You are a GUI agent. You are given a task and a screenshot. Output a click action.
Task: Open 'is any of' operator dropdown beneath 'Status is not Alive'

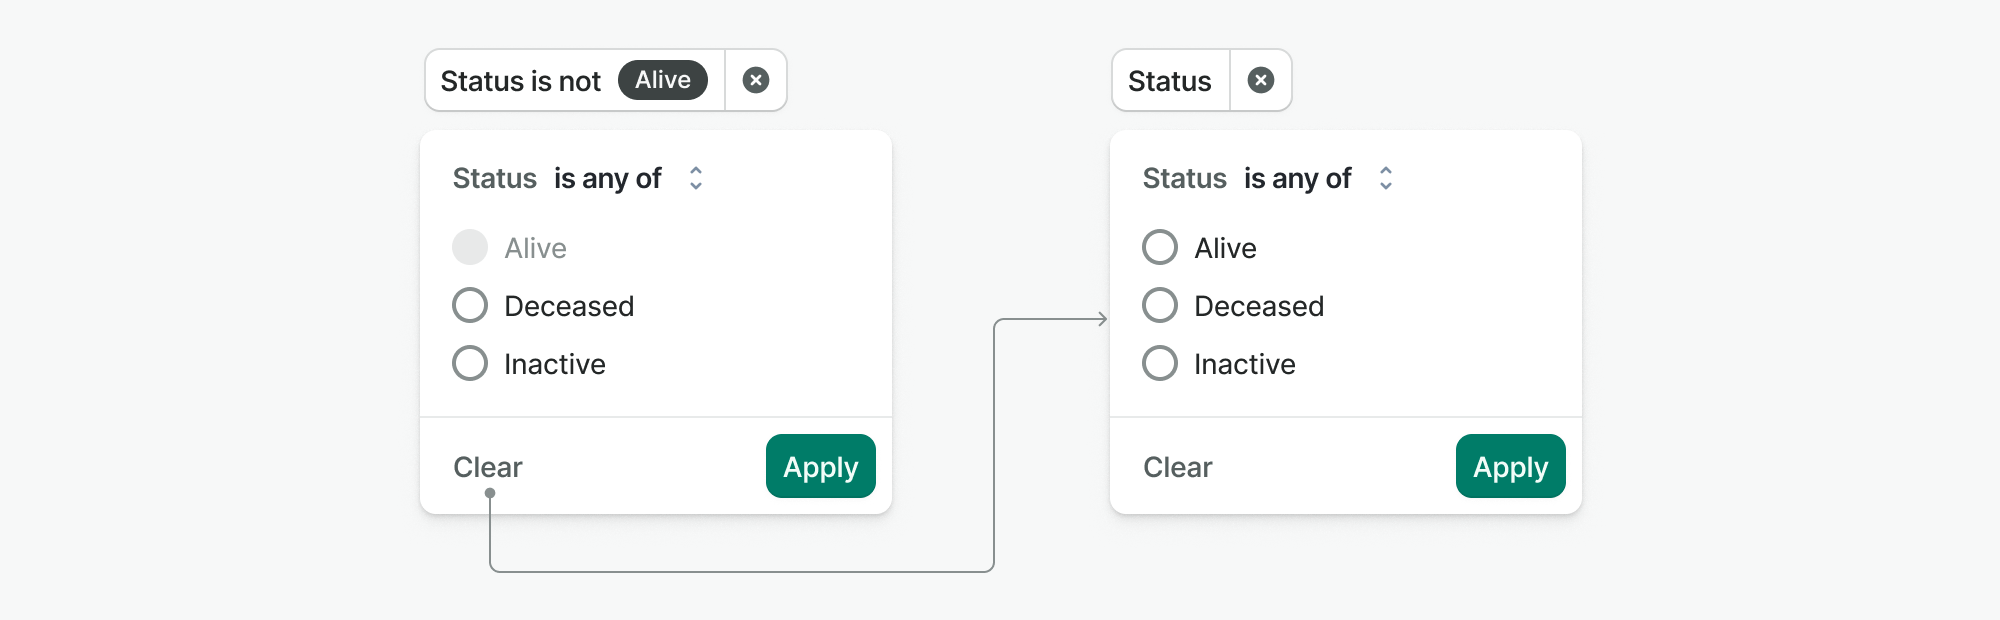click(x=608, y=178)
